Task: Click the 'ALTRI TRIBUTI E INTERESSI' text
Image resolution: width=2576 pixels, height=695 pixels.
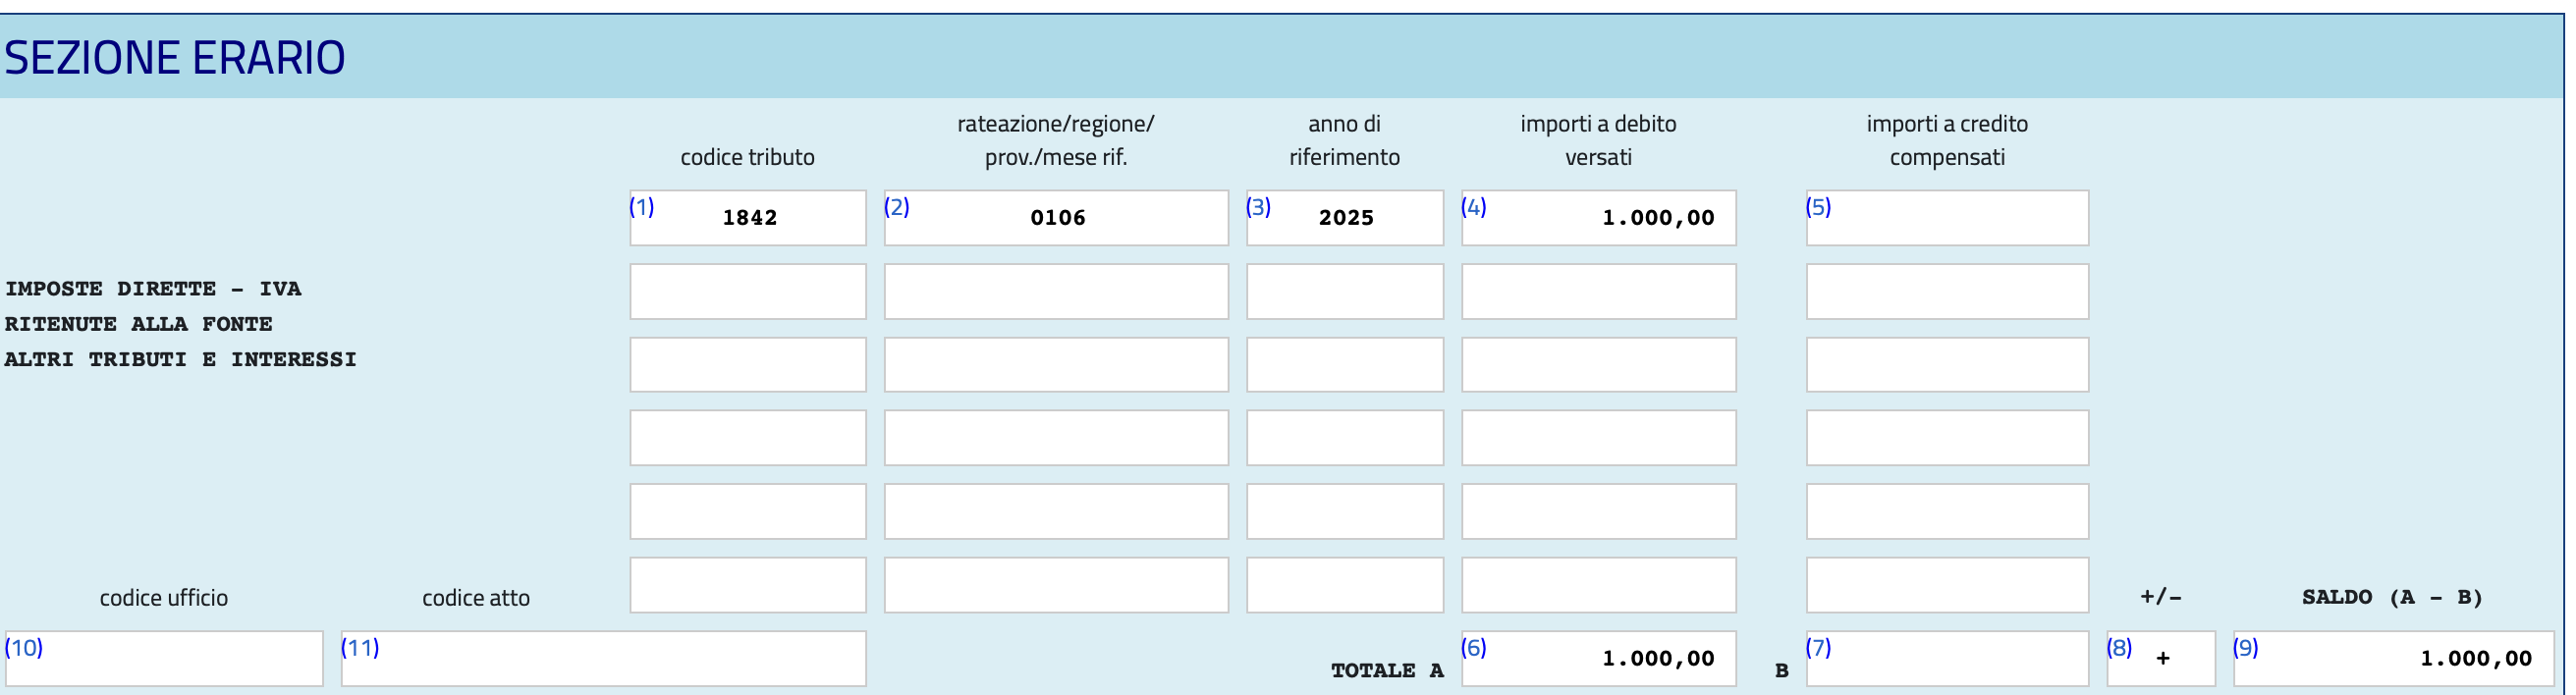Action: tap(181, 359)
